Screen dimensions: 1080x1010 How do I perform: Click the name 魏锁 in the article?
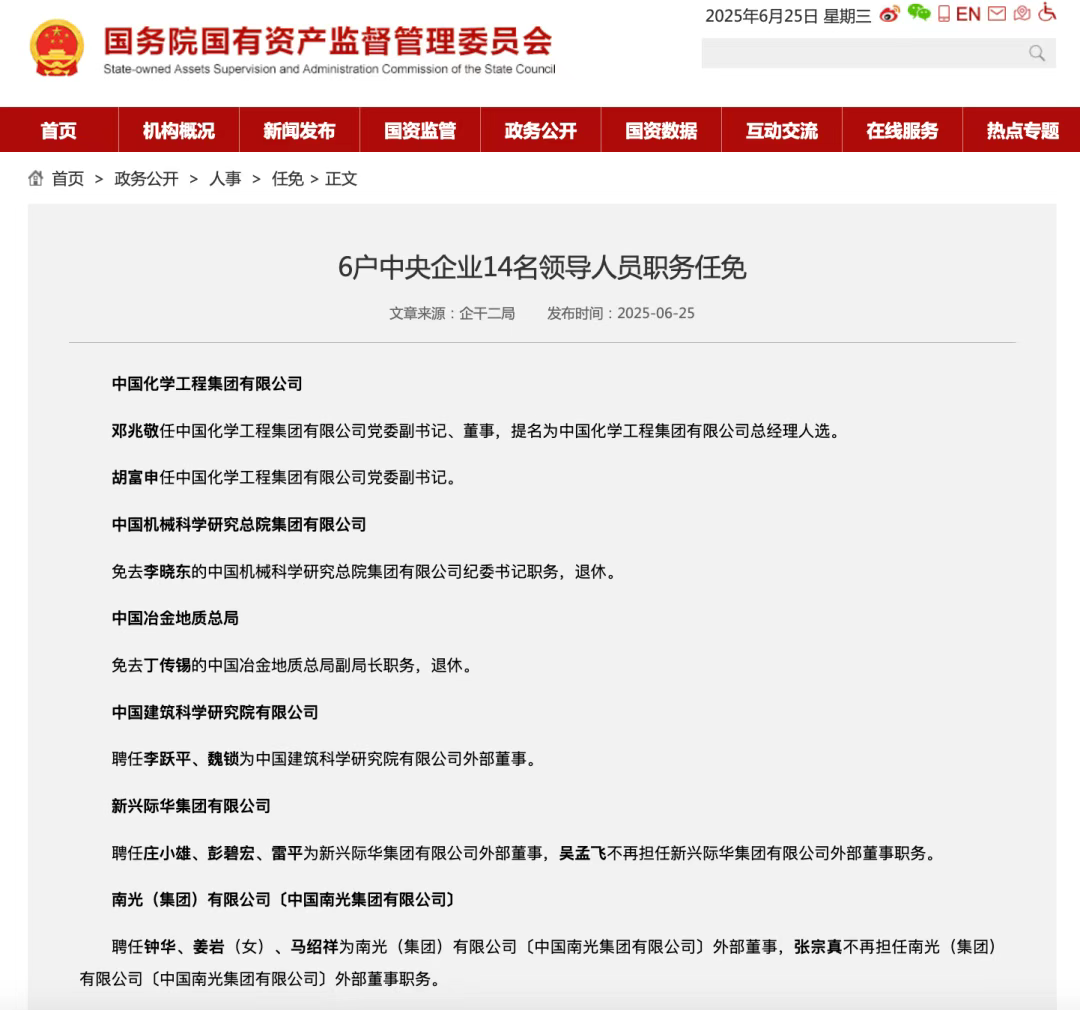pyautogui.click(x=223, y=759)
